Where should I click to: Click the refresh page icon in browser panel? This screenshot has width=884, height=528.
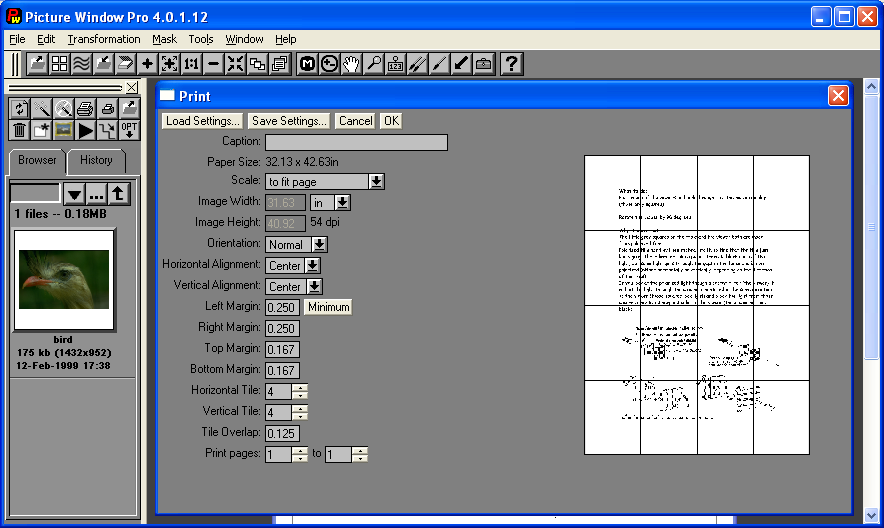19,108
